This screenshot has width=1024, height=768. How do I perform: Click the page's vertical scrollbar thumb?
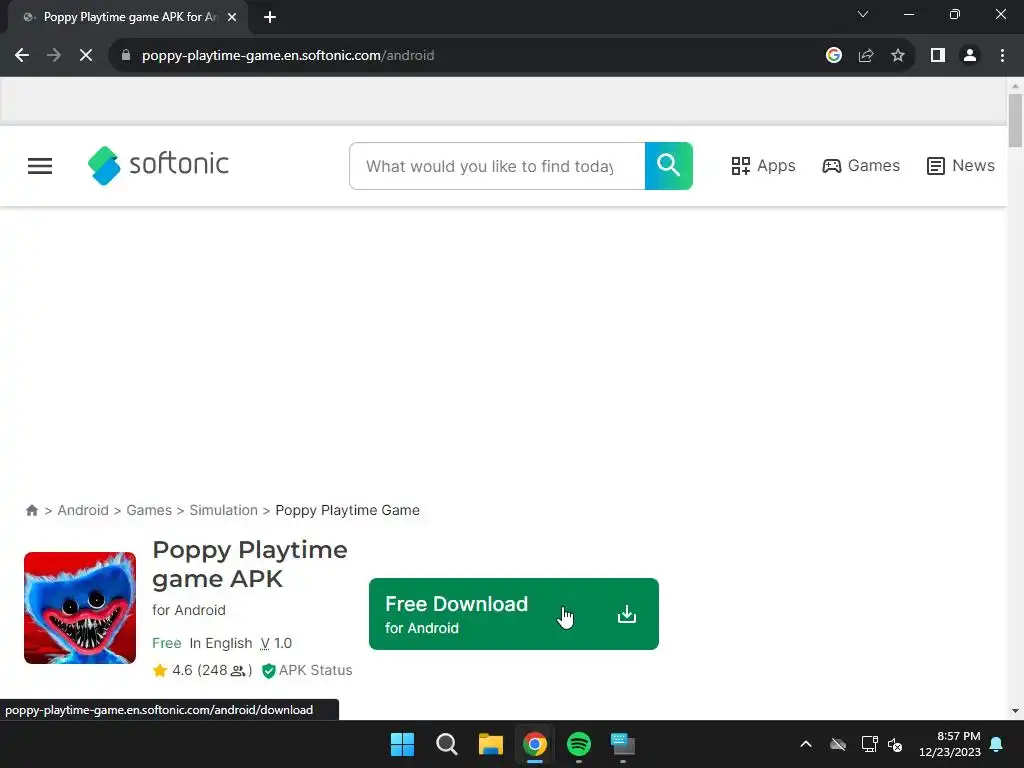point(1015,121)
